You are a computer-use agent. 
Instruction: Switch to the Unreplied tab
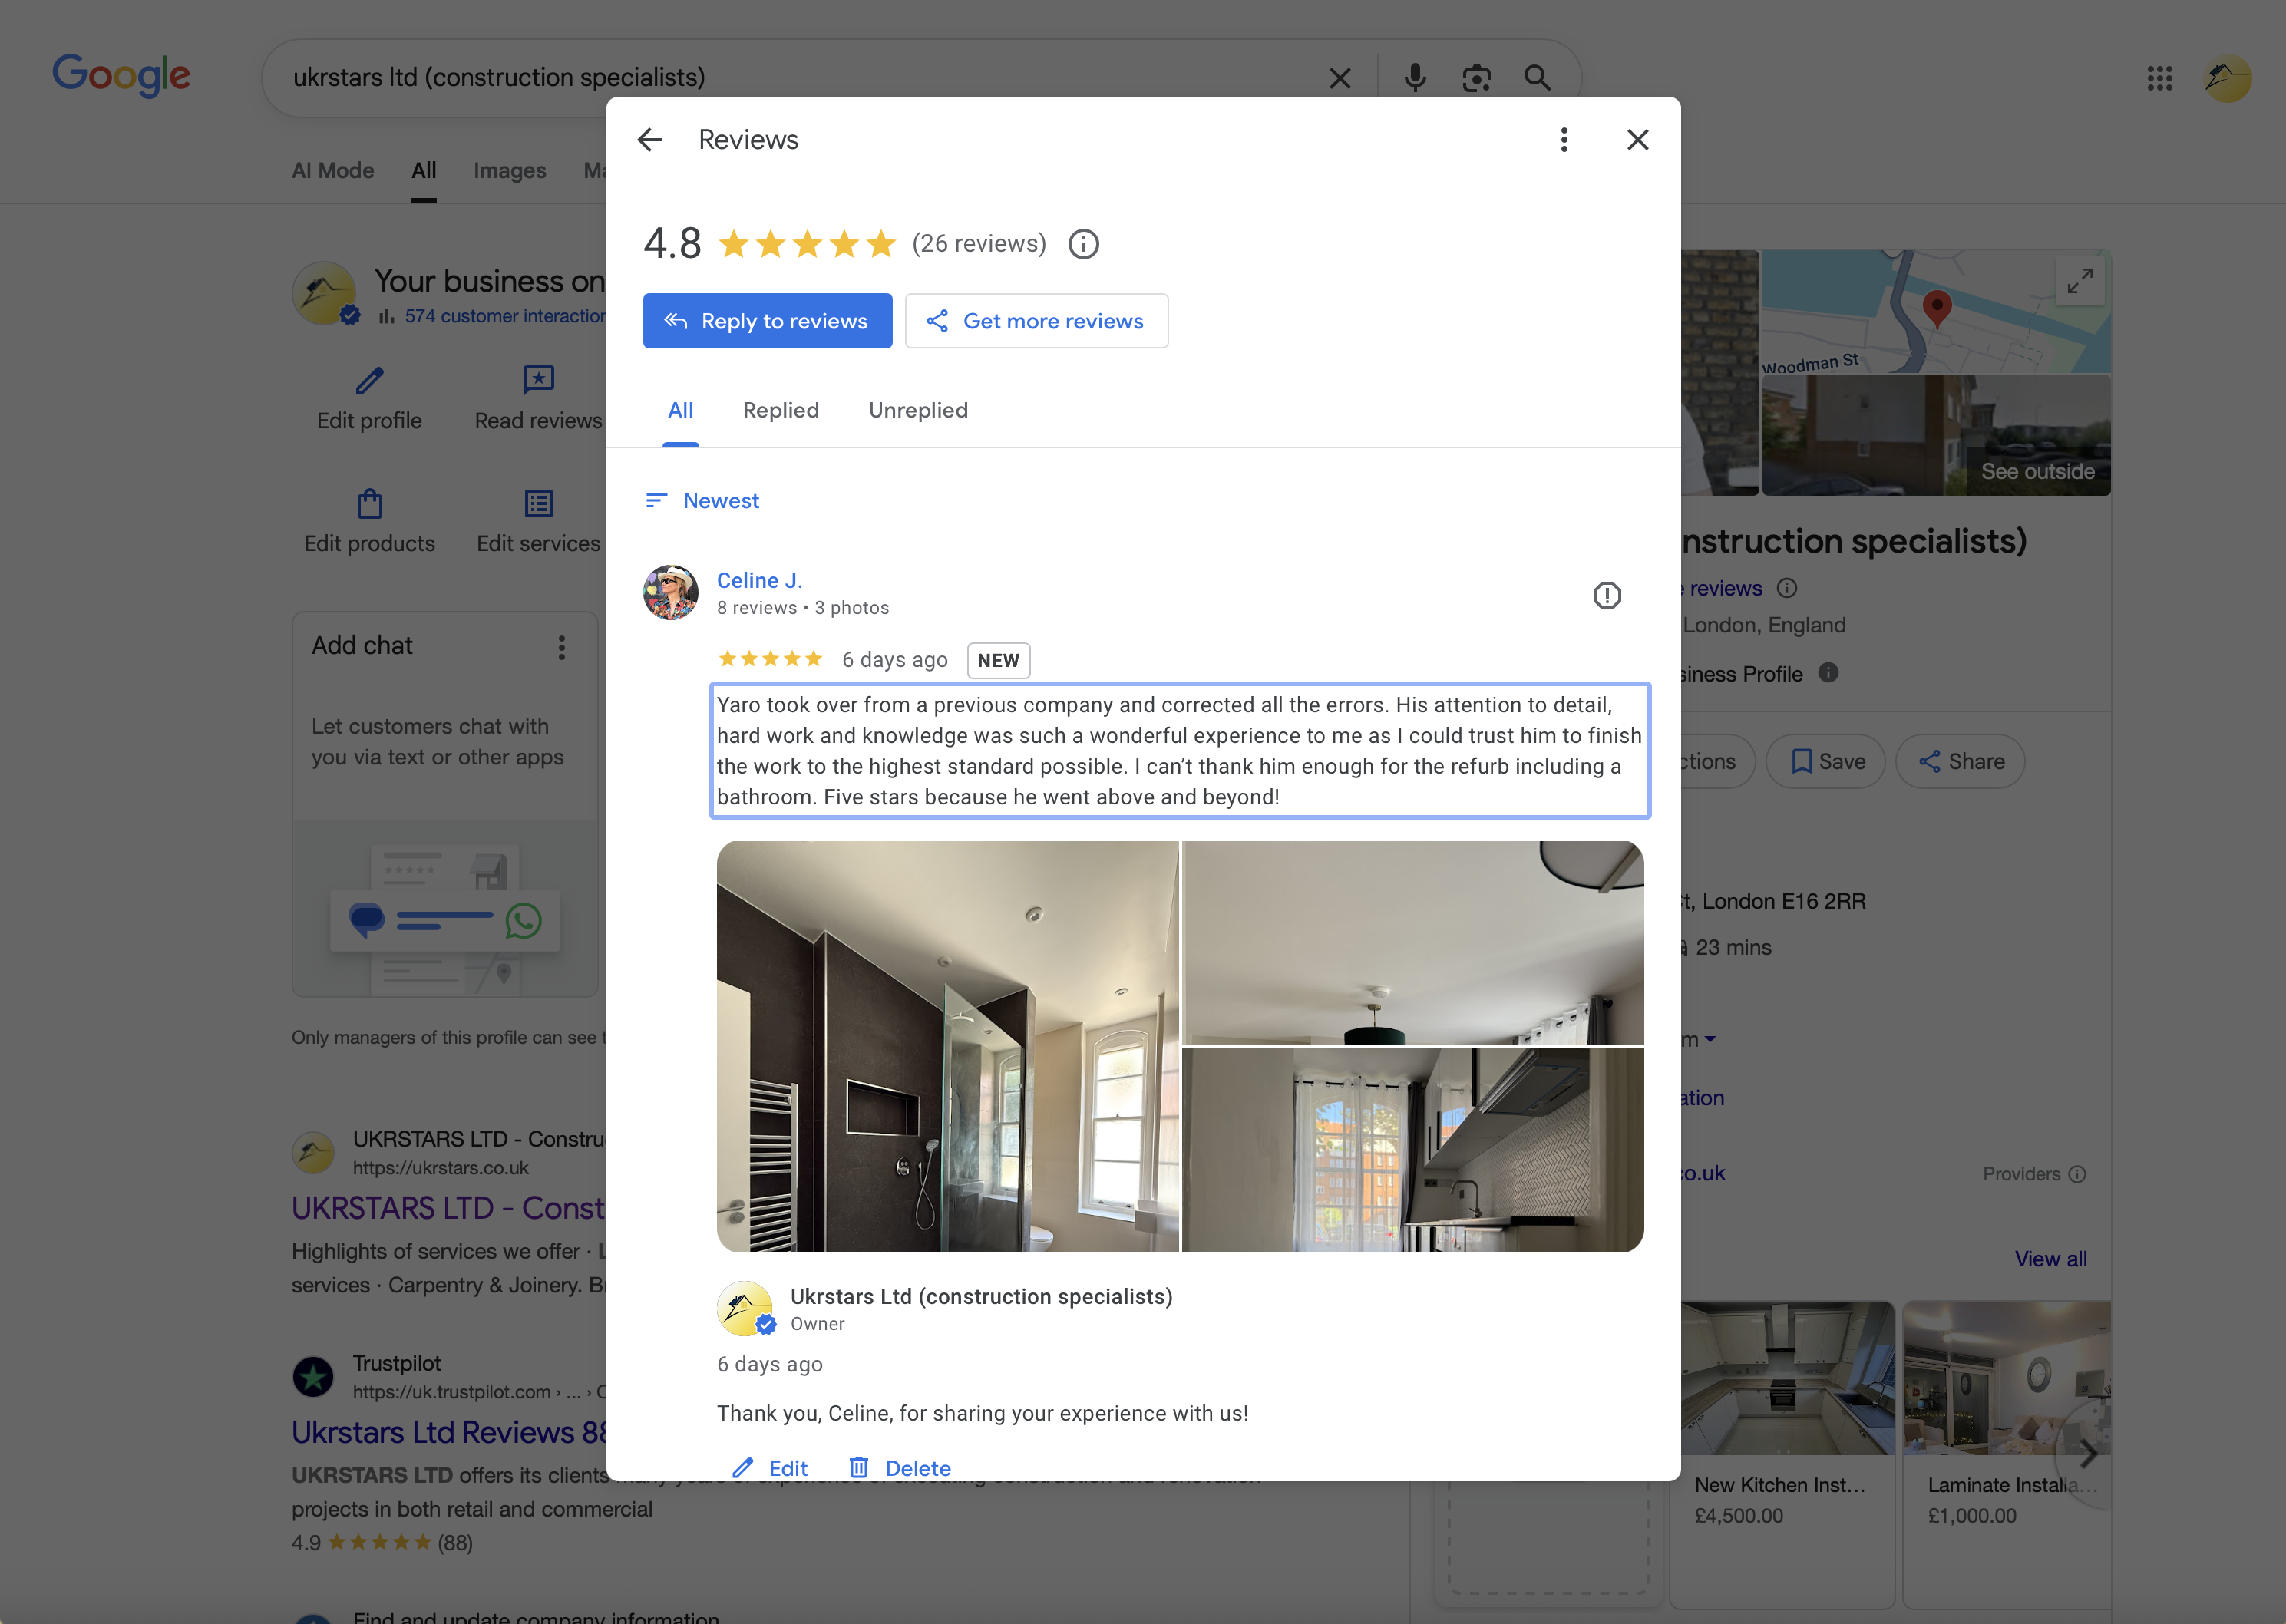click(917, 410)
